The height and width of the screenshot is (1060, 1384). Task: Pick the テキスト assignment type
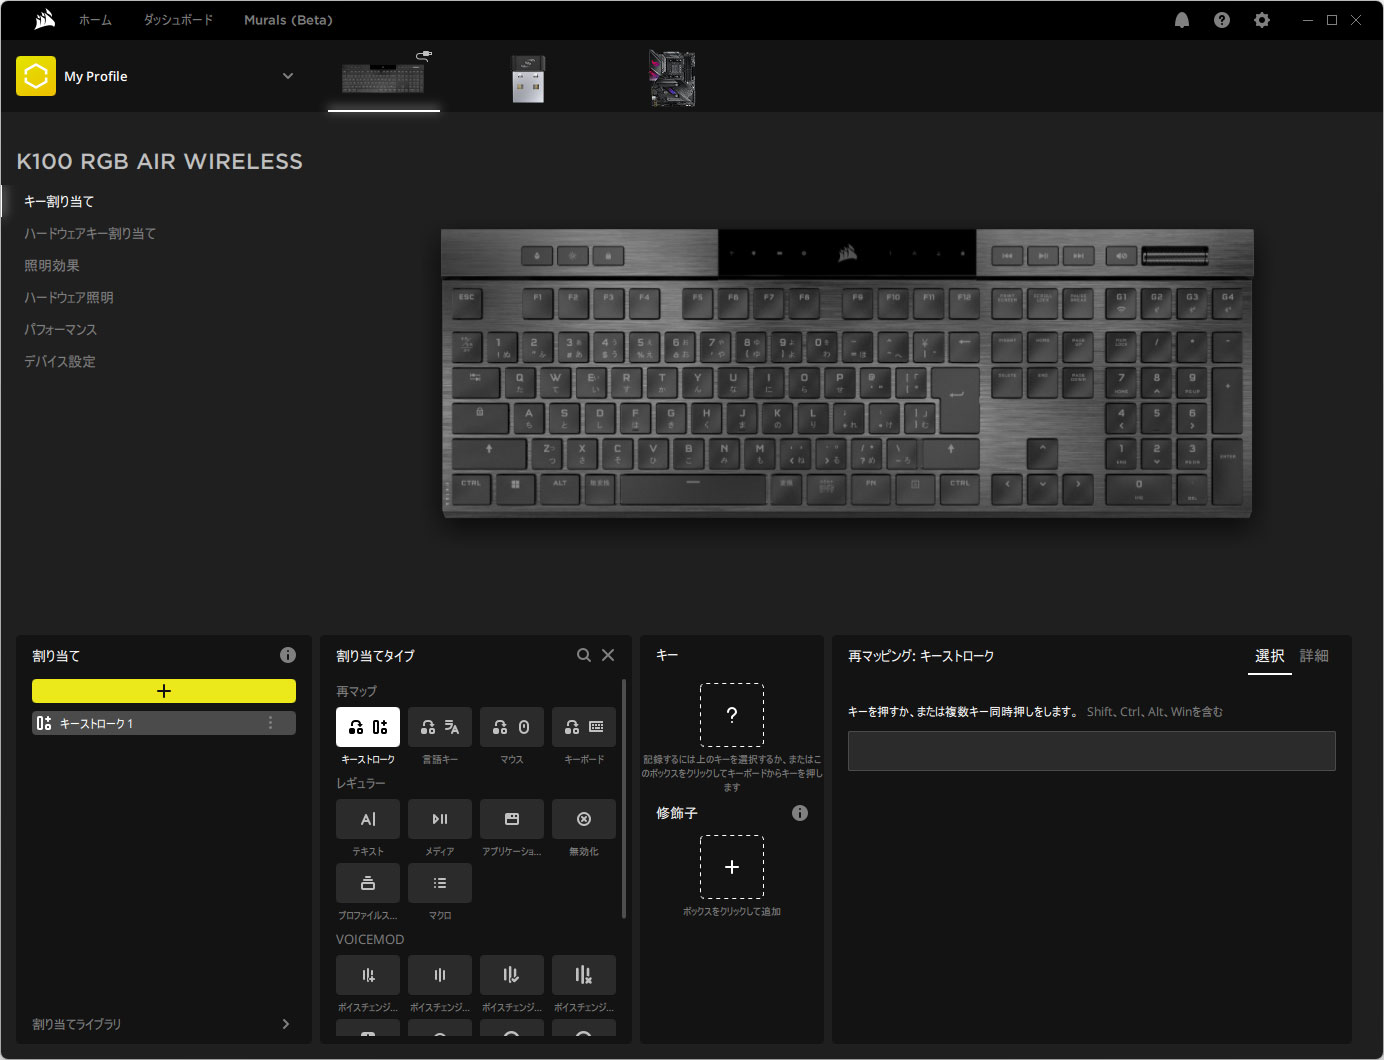(367, 819)
